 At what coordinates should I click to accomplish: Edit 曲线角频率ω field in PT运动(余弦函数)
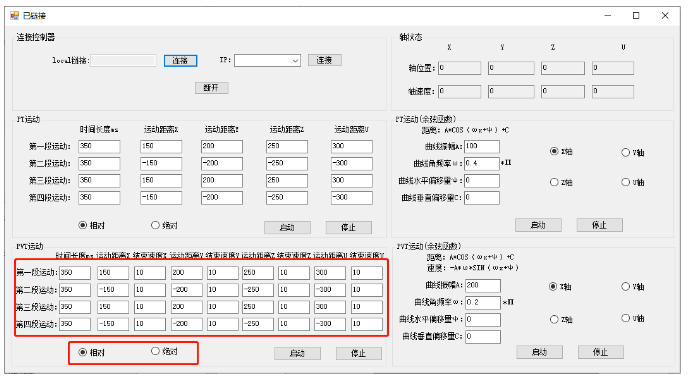[x=482, y=164]
